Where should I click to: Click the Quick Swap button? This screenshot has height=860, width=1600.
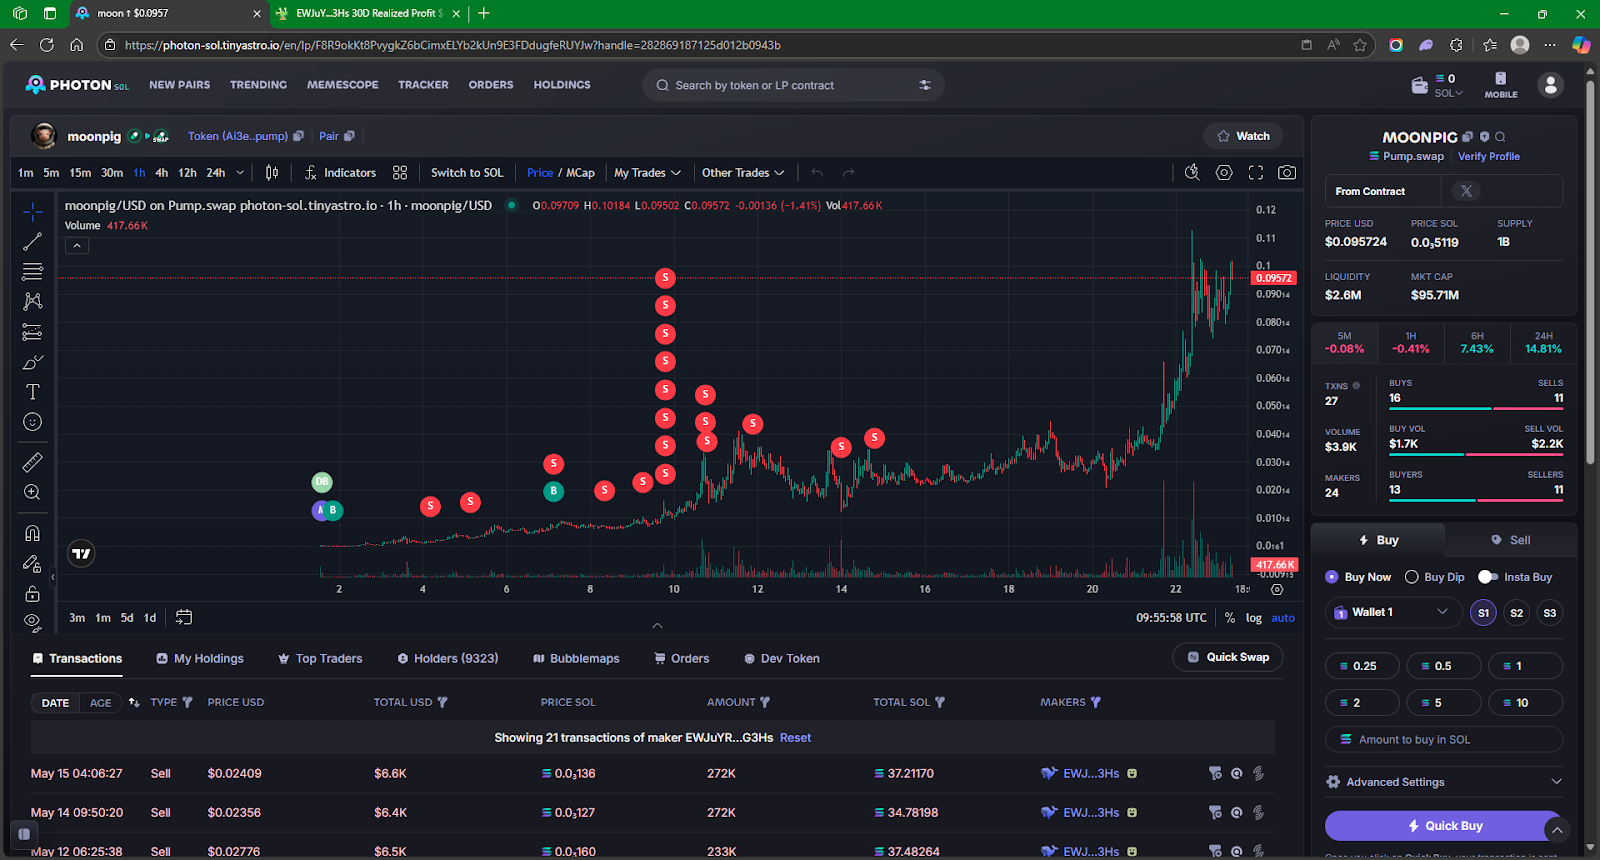[1228, 657]
